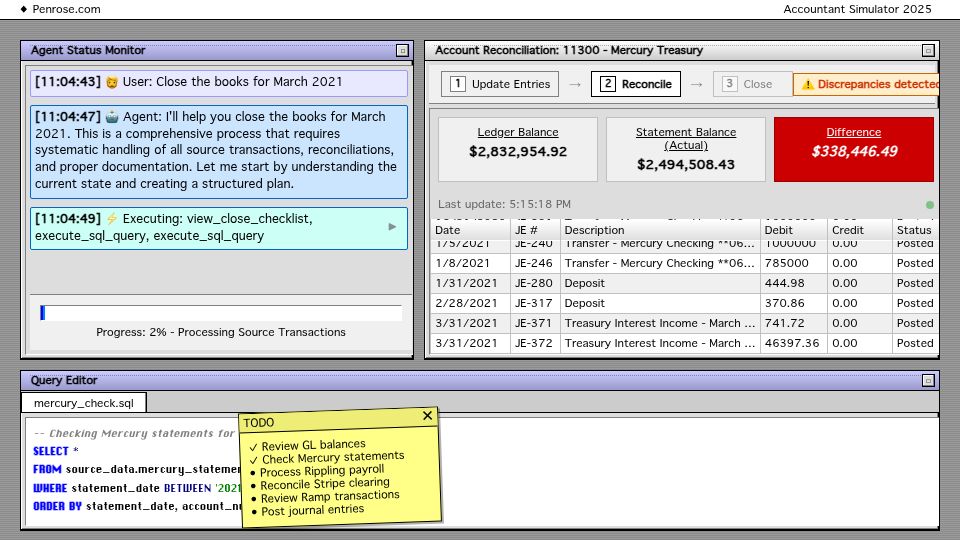Click the Transfer - Mercury Checking description for JE-246

pos(659,263)
